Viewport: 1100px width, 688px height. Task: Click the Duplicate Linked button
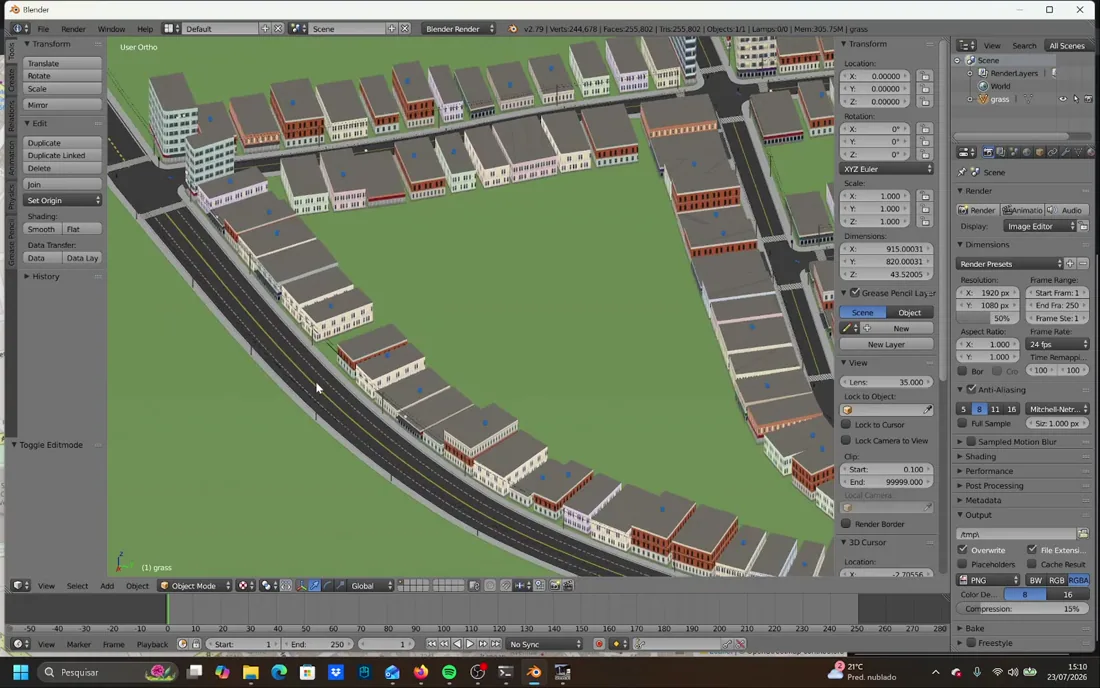[62, 155]
